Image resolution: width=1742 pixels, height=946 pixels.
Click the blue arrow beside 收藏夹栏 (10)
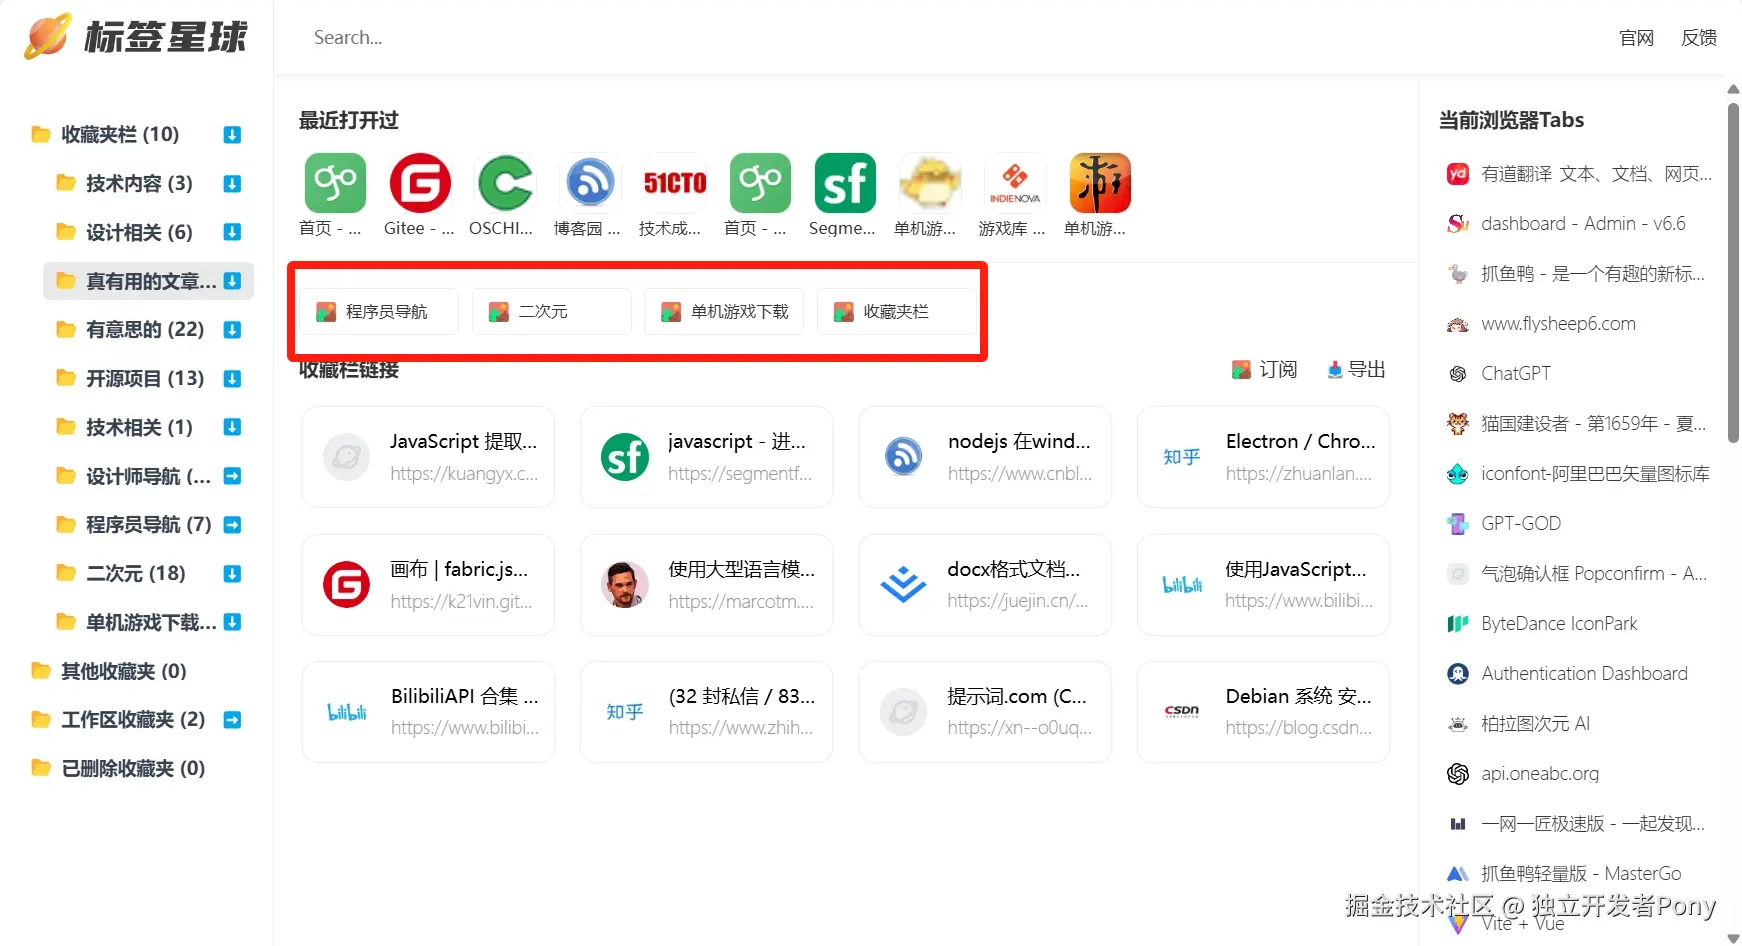(x=232, y=135)
